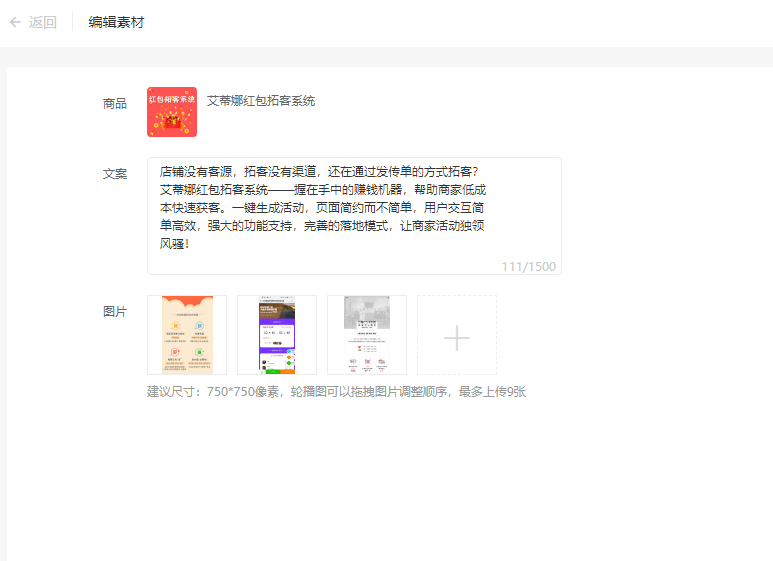Select the gray third uploaded image

point(367,335)
